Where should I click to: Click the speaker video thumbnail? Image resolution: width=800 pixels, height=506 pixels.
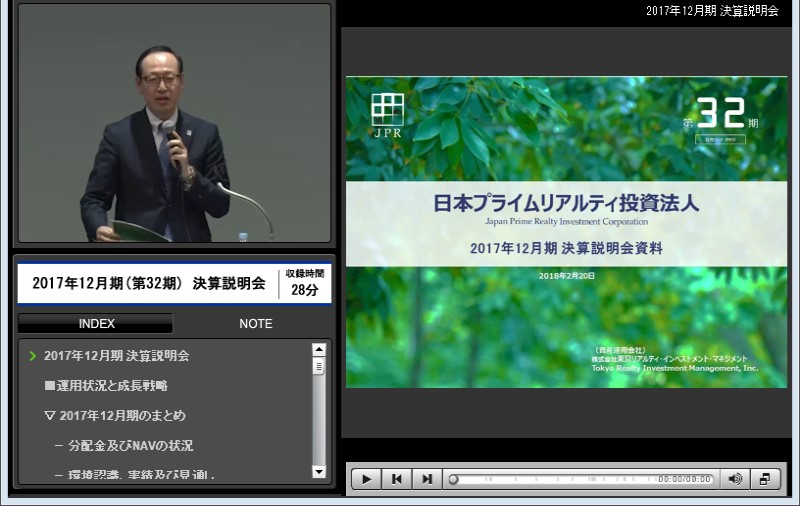[174, 123]
